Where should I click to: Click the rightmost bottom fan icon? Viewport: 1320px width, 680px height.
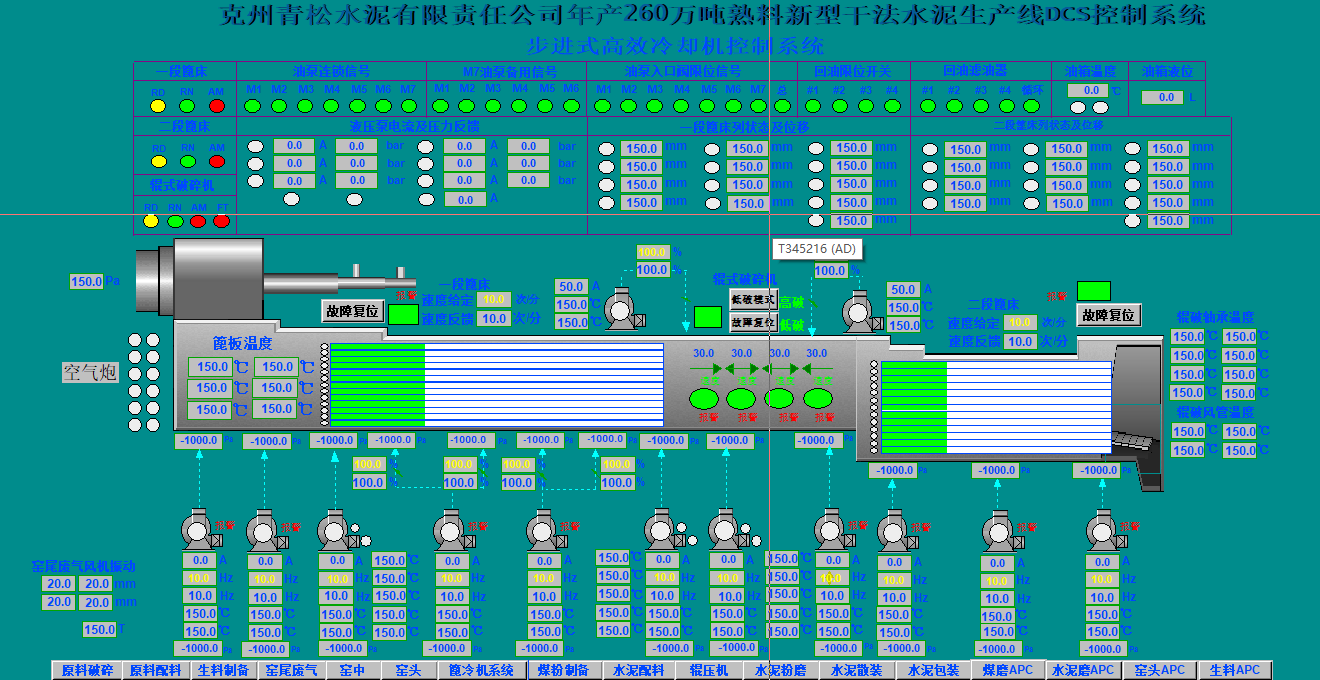[x=1103, y=529]
